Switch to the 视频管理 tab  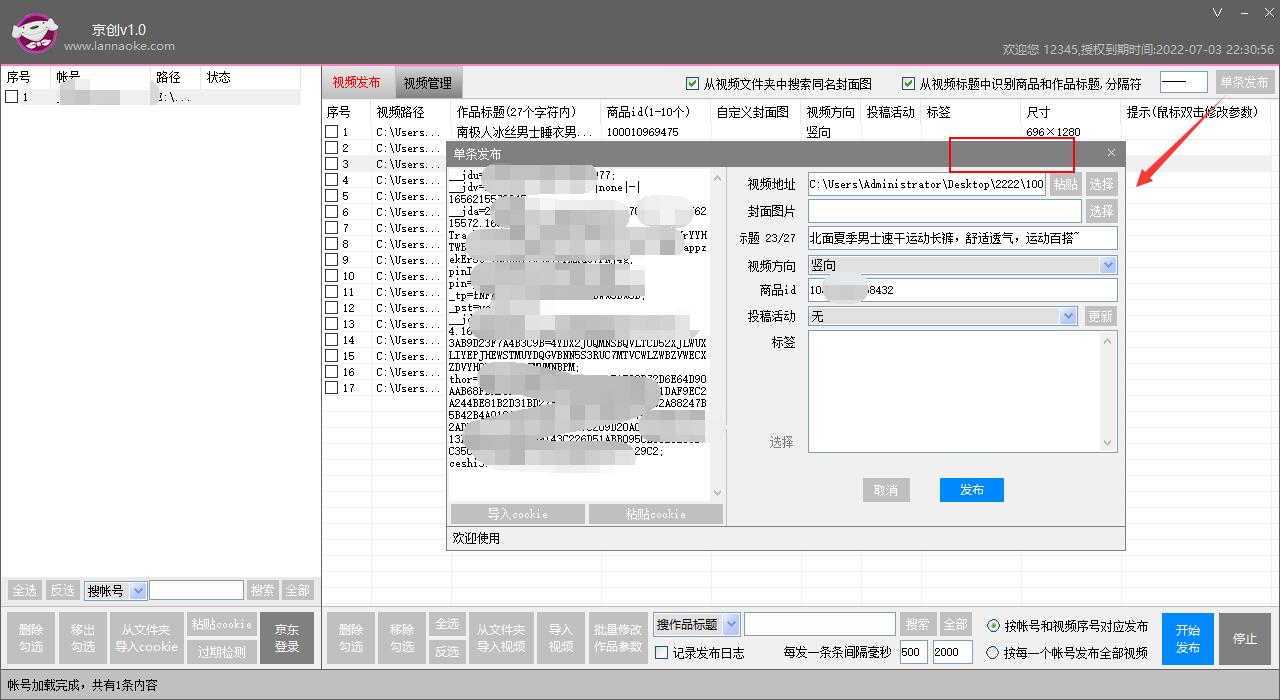[427, 82]
